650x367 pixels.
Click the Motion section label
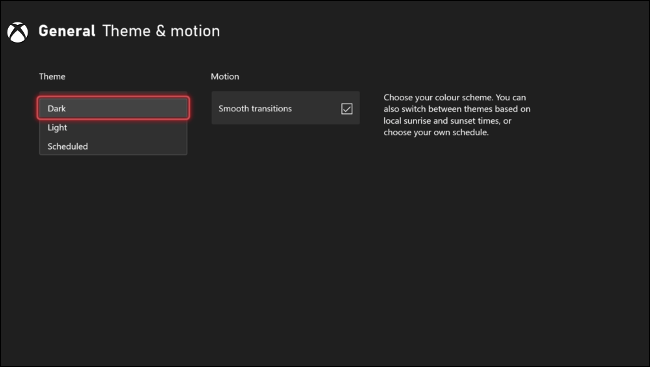(225, 76)
